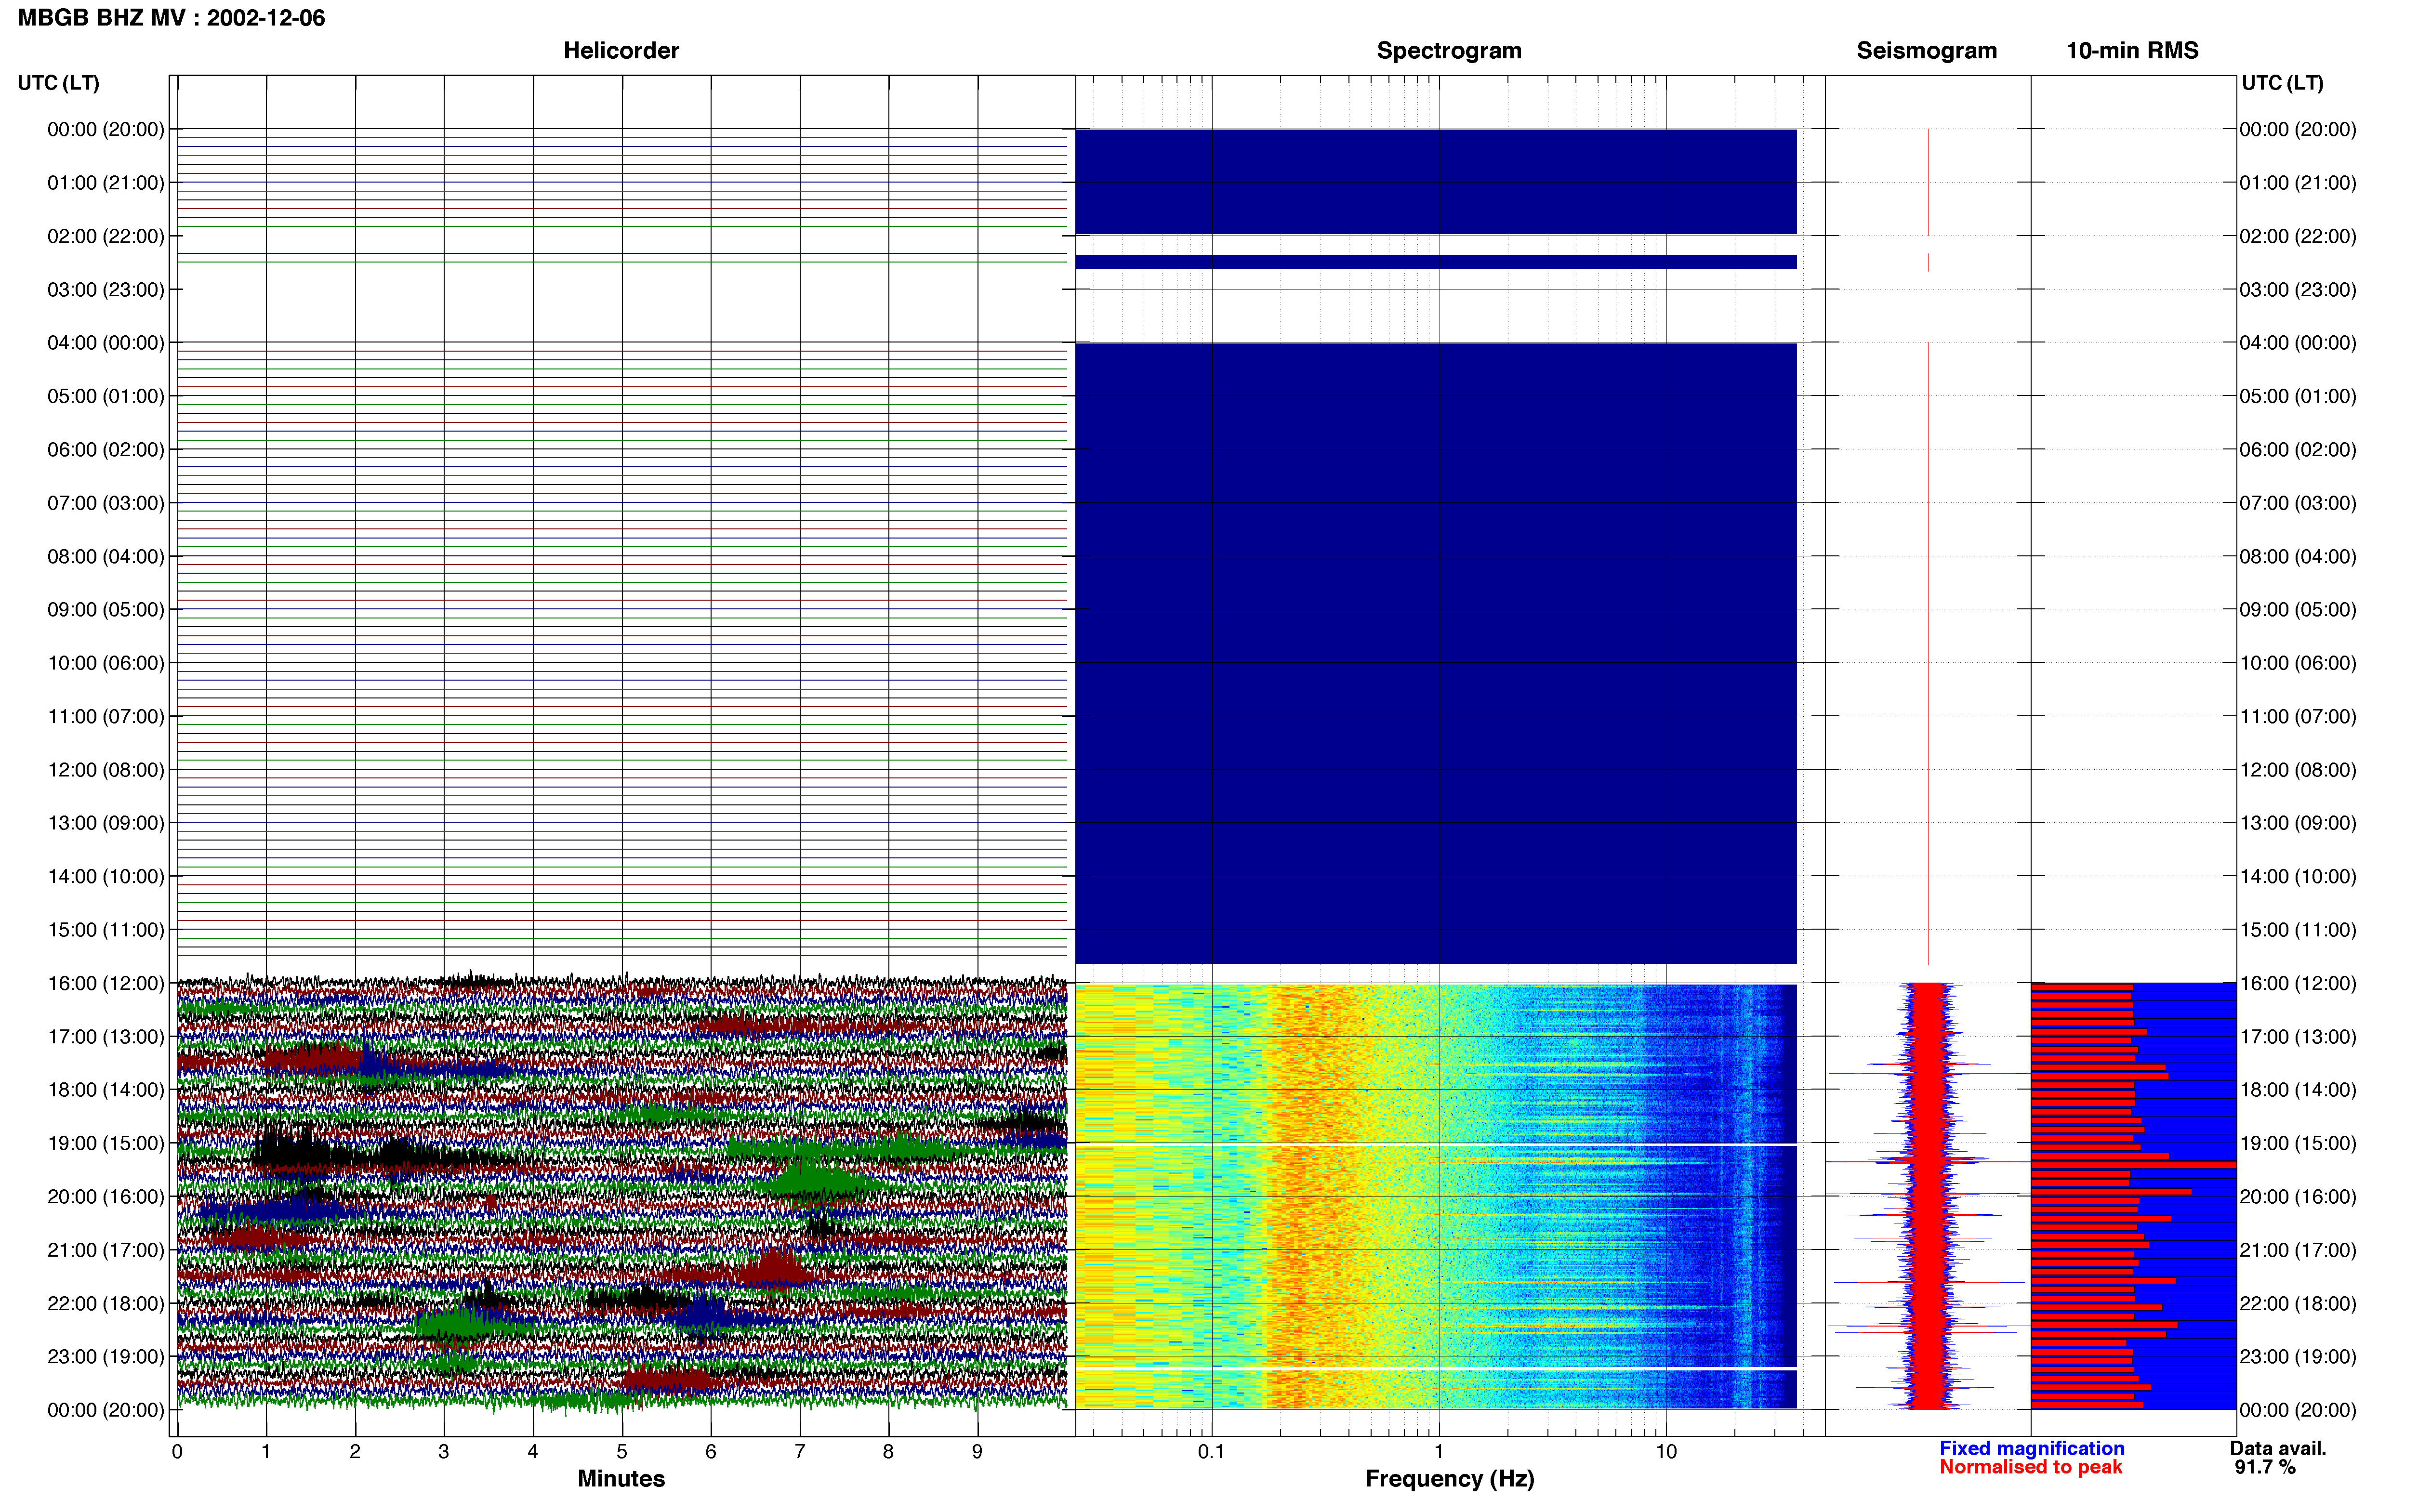Click right time label '21:00 (17:00)'
Image resolution: width=2418 pixels, height=1512 pixels.
pos(2298,1250)
